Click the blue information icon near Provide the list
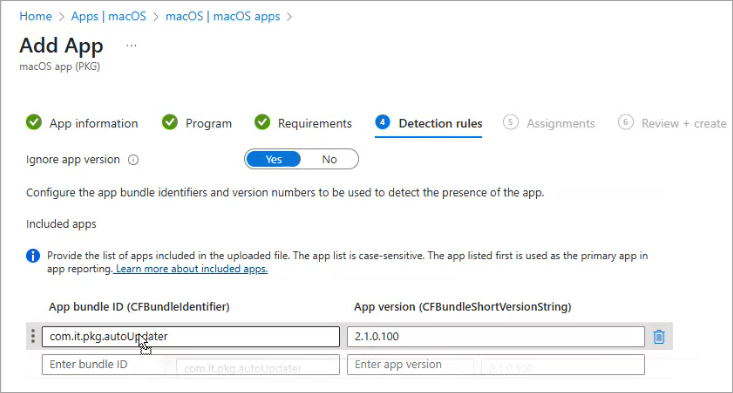733x393 pixels. pyautogui.click(x=33, y=256)
